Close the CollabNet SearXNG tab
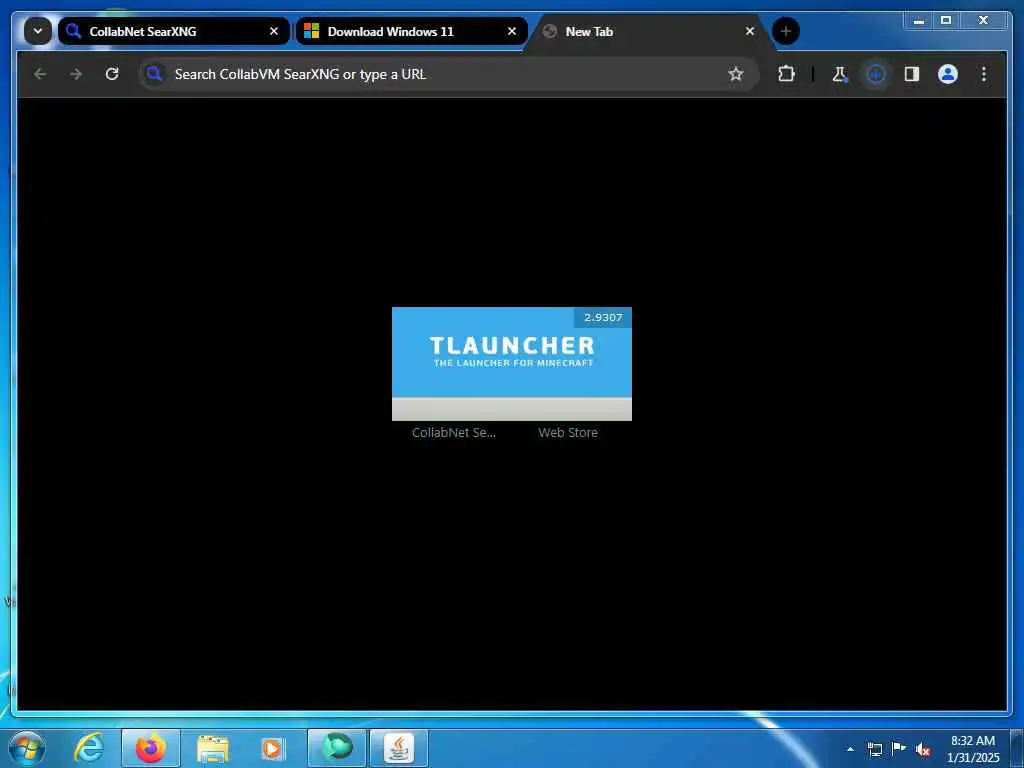The width and height of the screenshot is (1024, 768). click(x=274, y=31)
